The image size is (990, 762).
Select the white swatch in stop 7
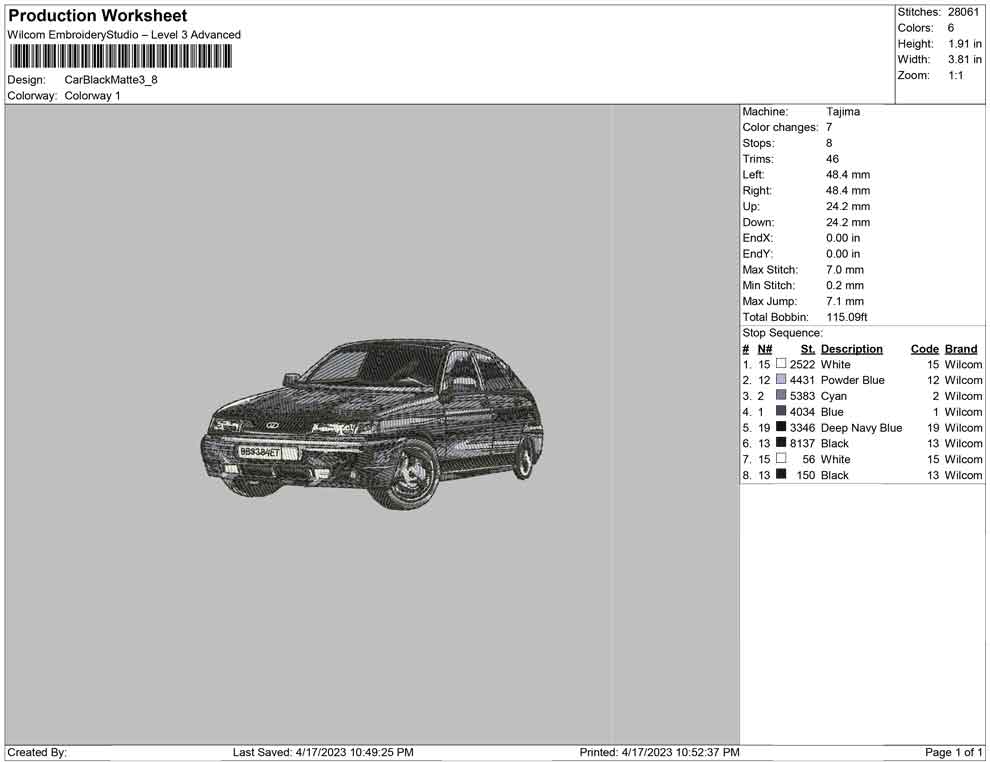coord(781,459)
